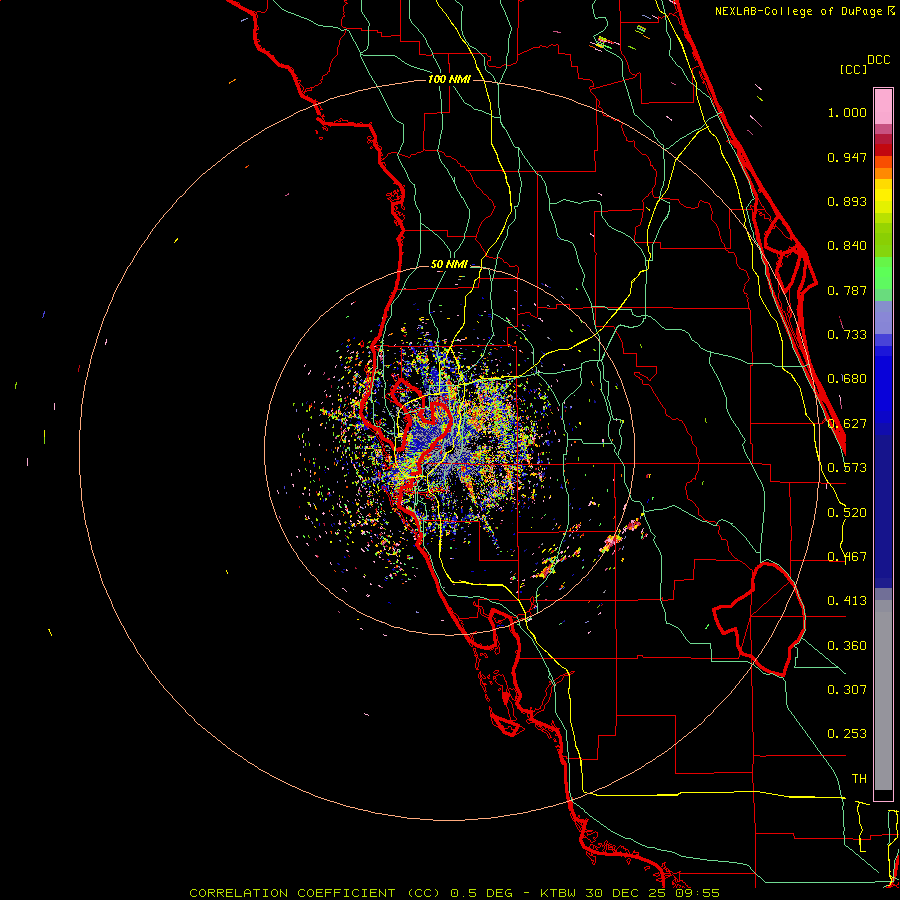Click the TH threshold label on scale
Screen dimensions: 900x900
[x=859, y=779]
